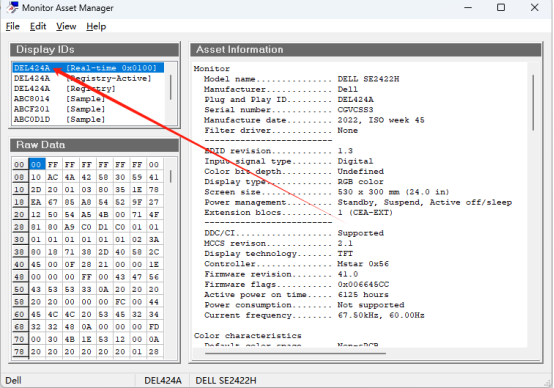Open the View menu

[66, 27]
